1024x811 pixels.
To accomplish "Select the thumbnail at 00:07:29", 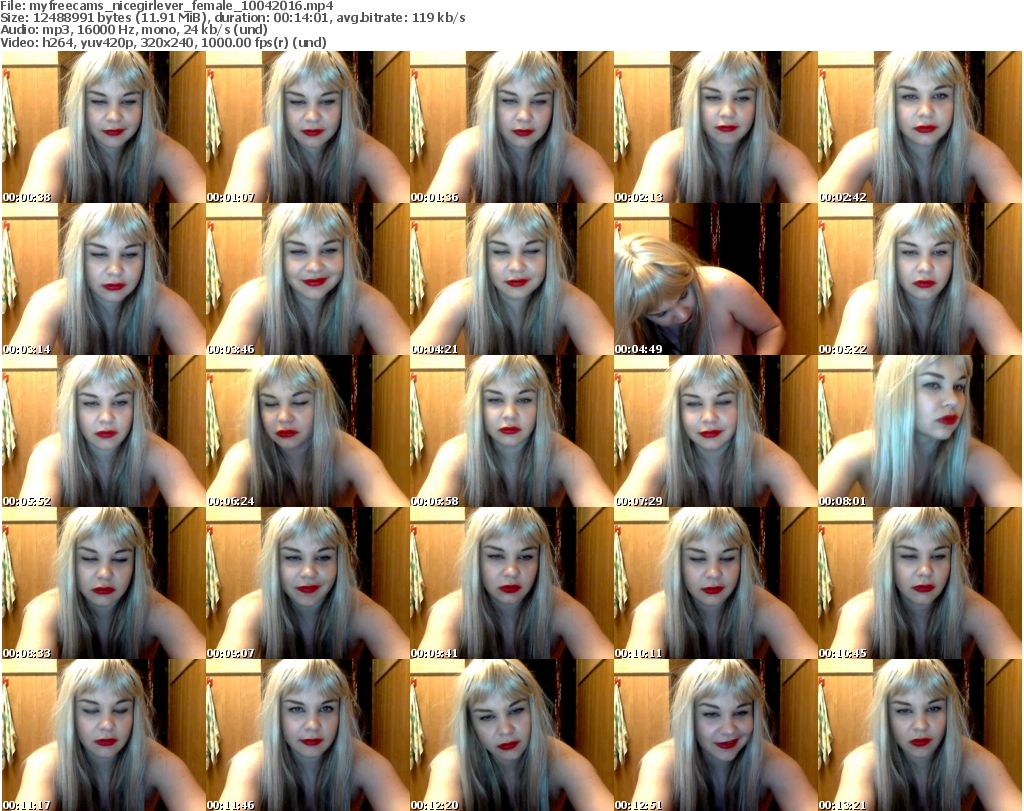I will click(716, 431).
